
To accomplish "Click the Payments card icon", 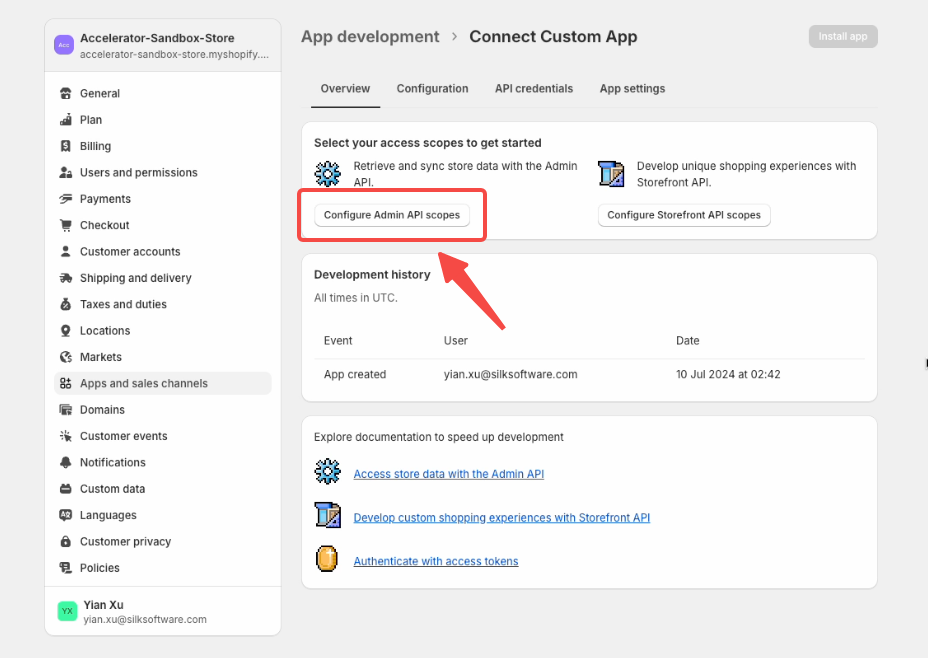I will coord(66,199).
